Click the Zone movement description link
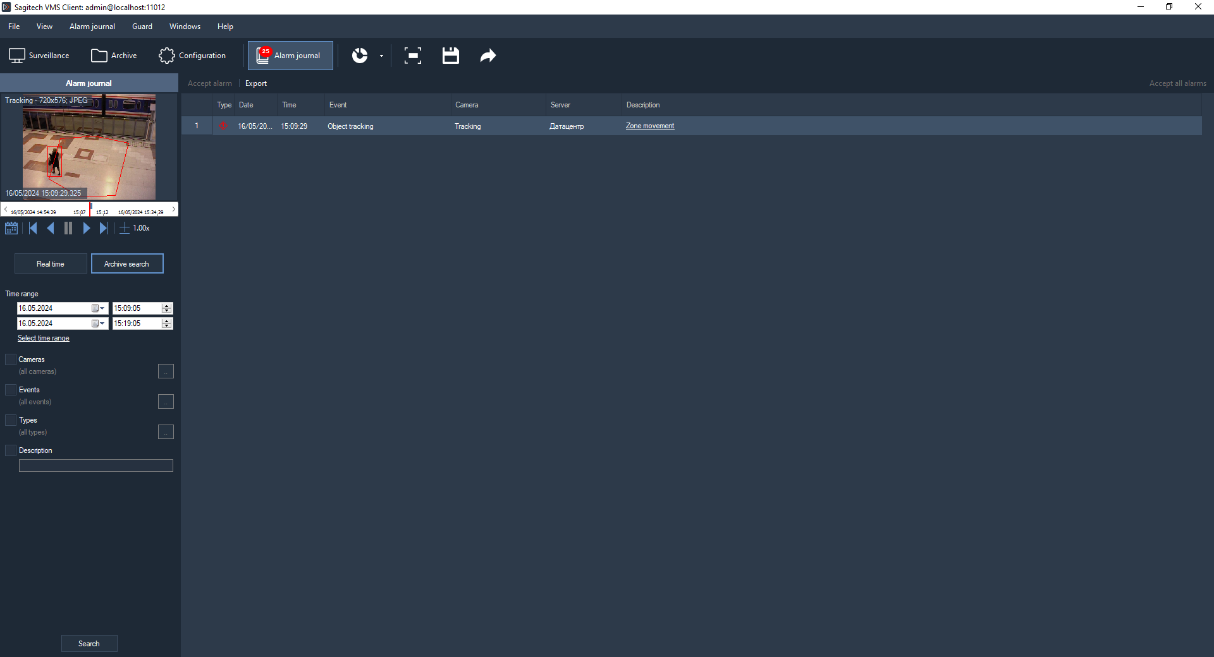Viewport: 1214px width, 657px height. (x=650, y=126)
